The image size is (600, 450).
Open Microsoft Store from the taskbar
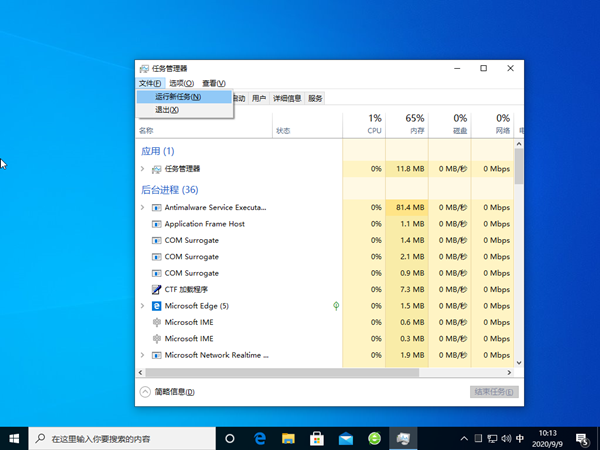click(316, 438)
